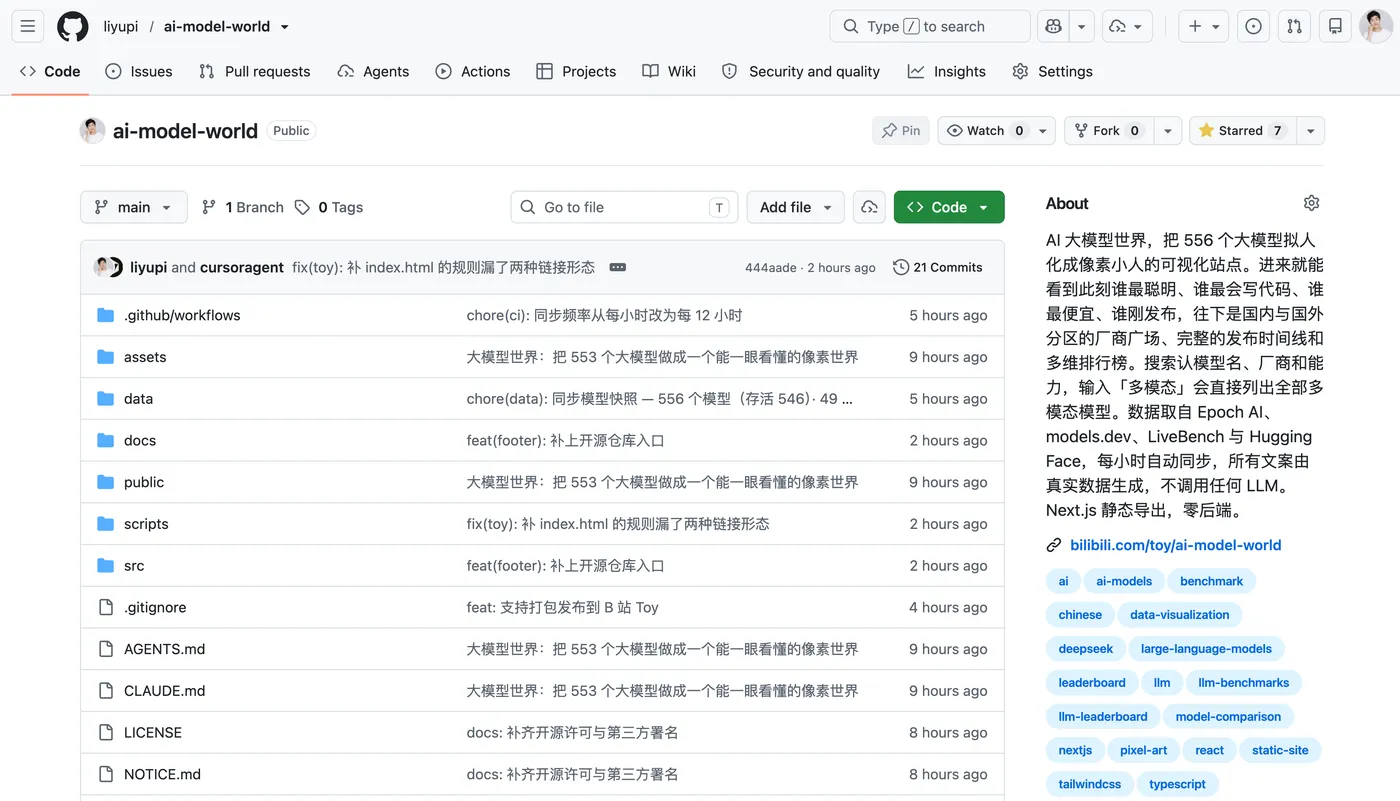Toggle the Starred button to unstar

pos(1242,131)
